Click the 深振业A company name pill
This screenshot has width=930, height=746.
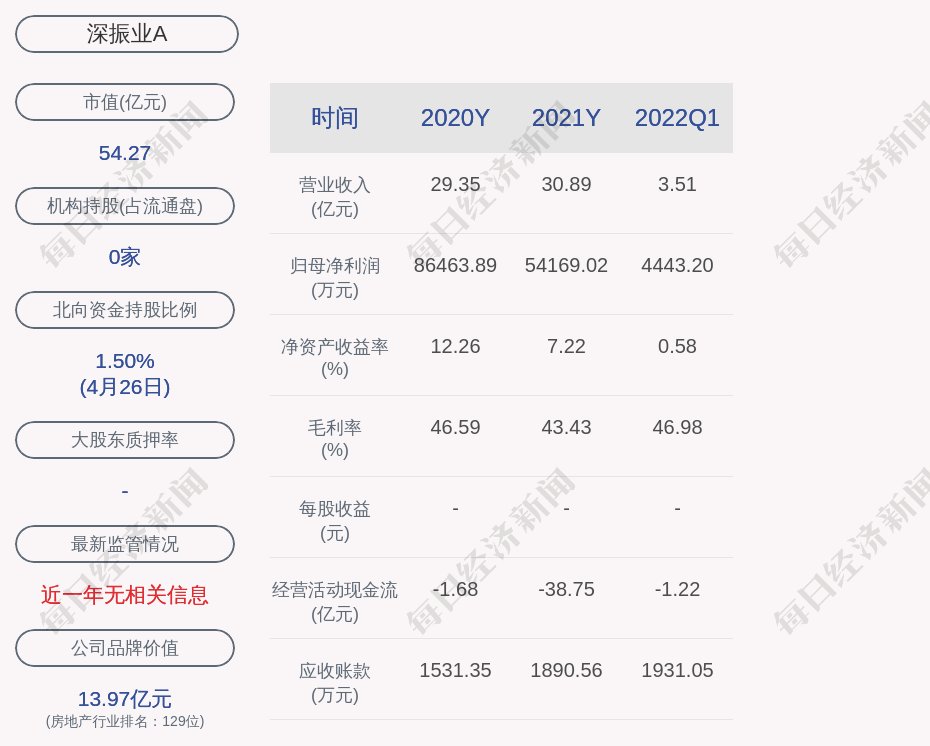click(126, 34)
